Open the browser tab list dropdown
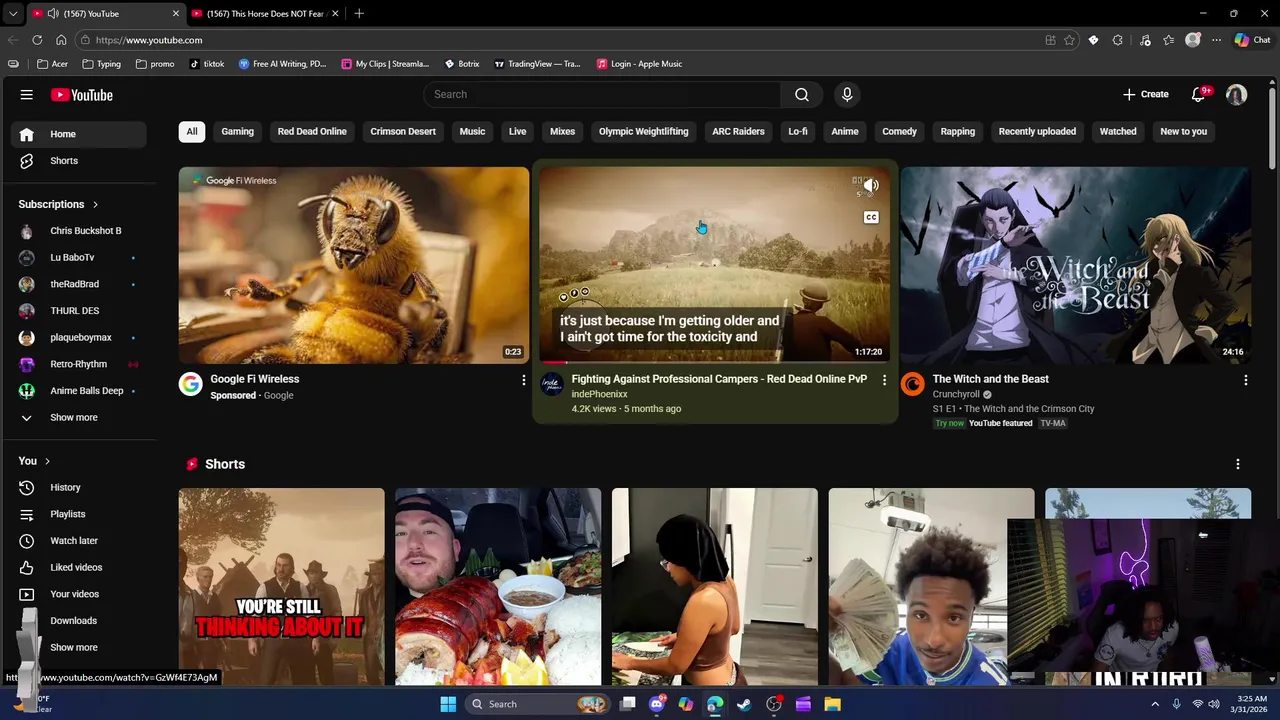 12,13
